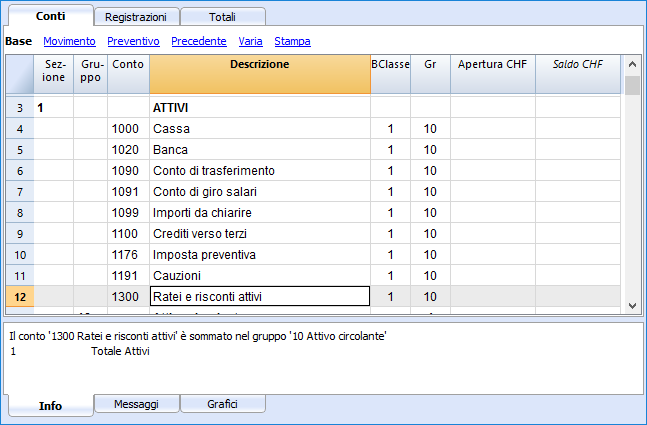Click the scrollbar down arrow
The image size is (647, 425).
point(632,305)
